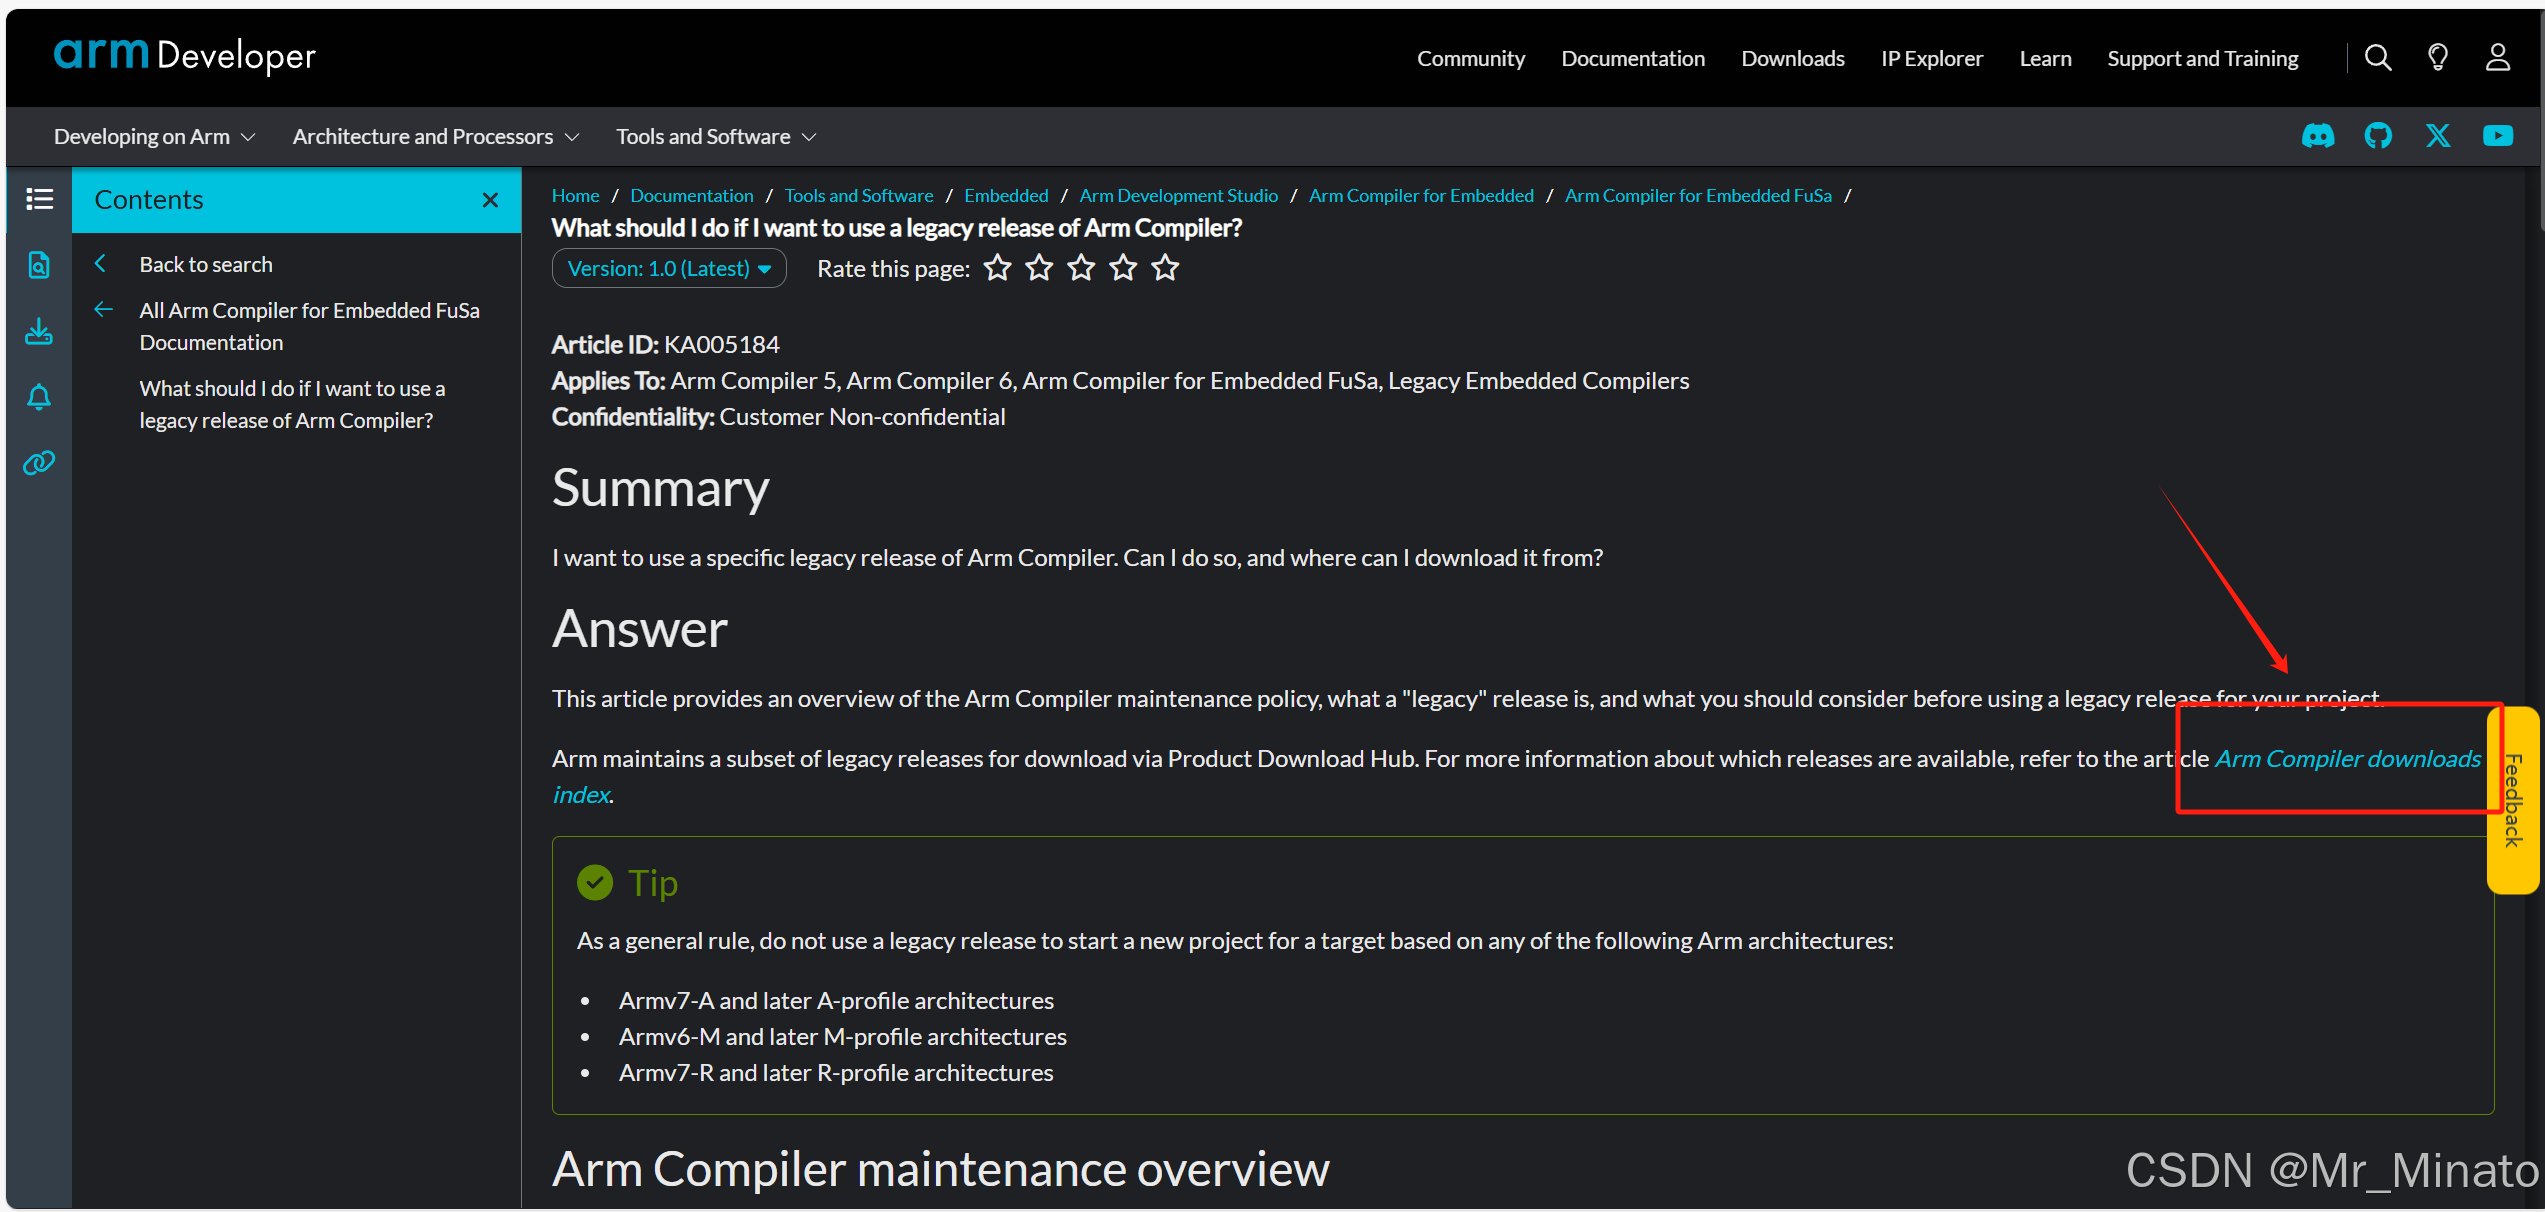The width and height of the screenshot is (2545, 1212).
Task: Expand the Developing on Arm menu
Action: (x=154, y=136)
